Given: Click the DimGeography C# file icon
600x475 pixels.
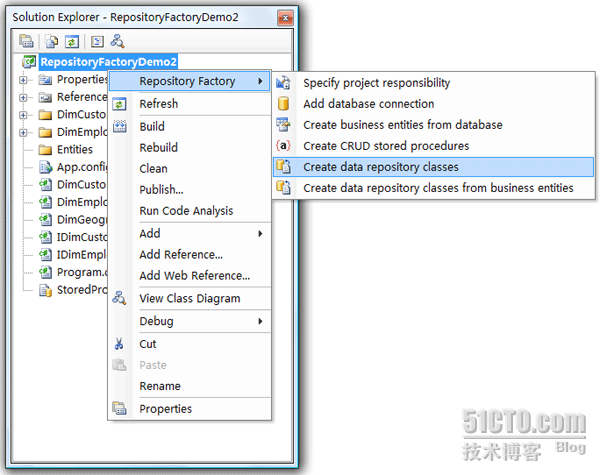Looking at the screenshot, I should coord(46,219).
